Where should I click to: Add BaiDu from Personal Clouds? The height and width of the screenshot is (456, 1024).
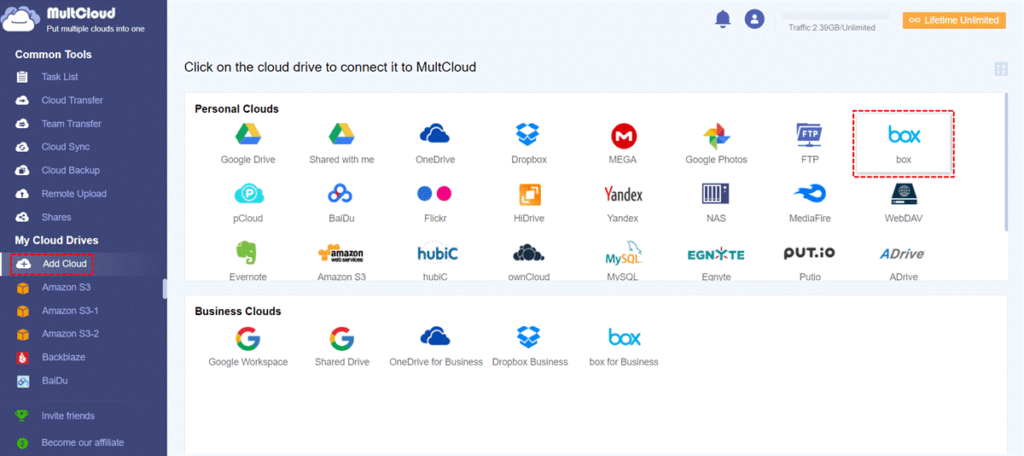(x=342, y=203)
